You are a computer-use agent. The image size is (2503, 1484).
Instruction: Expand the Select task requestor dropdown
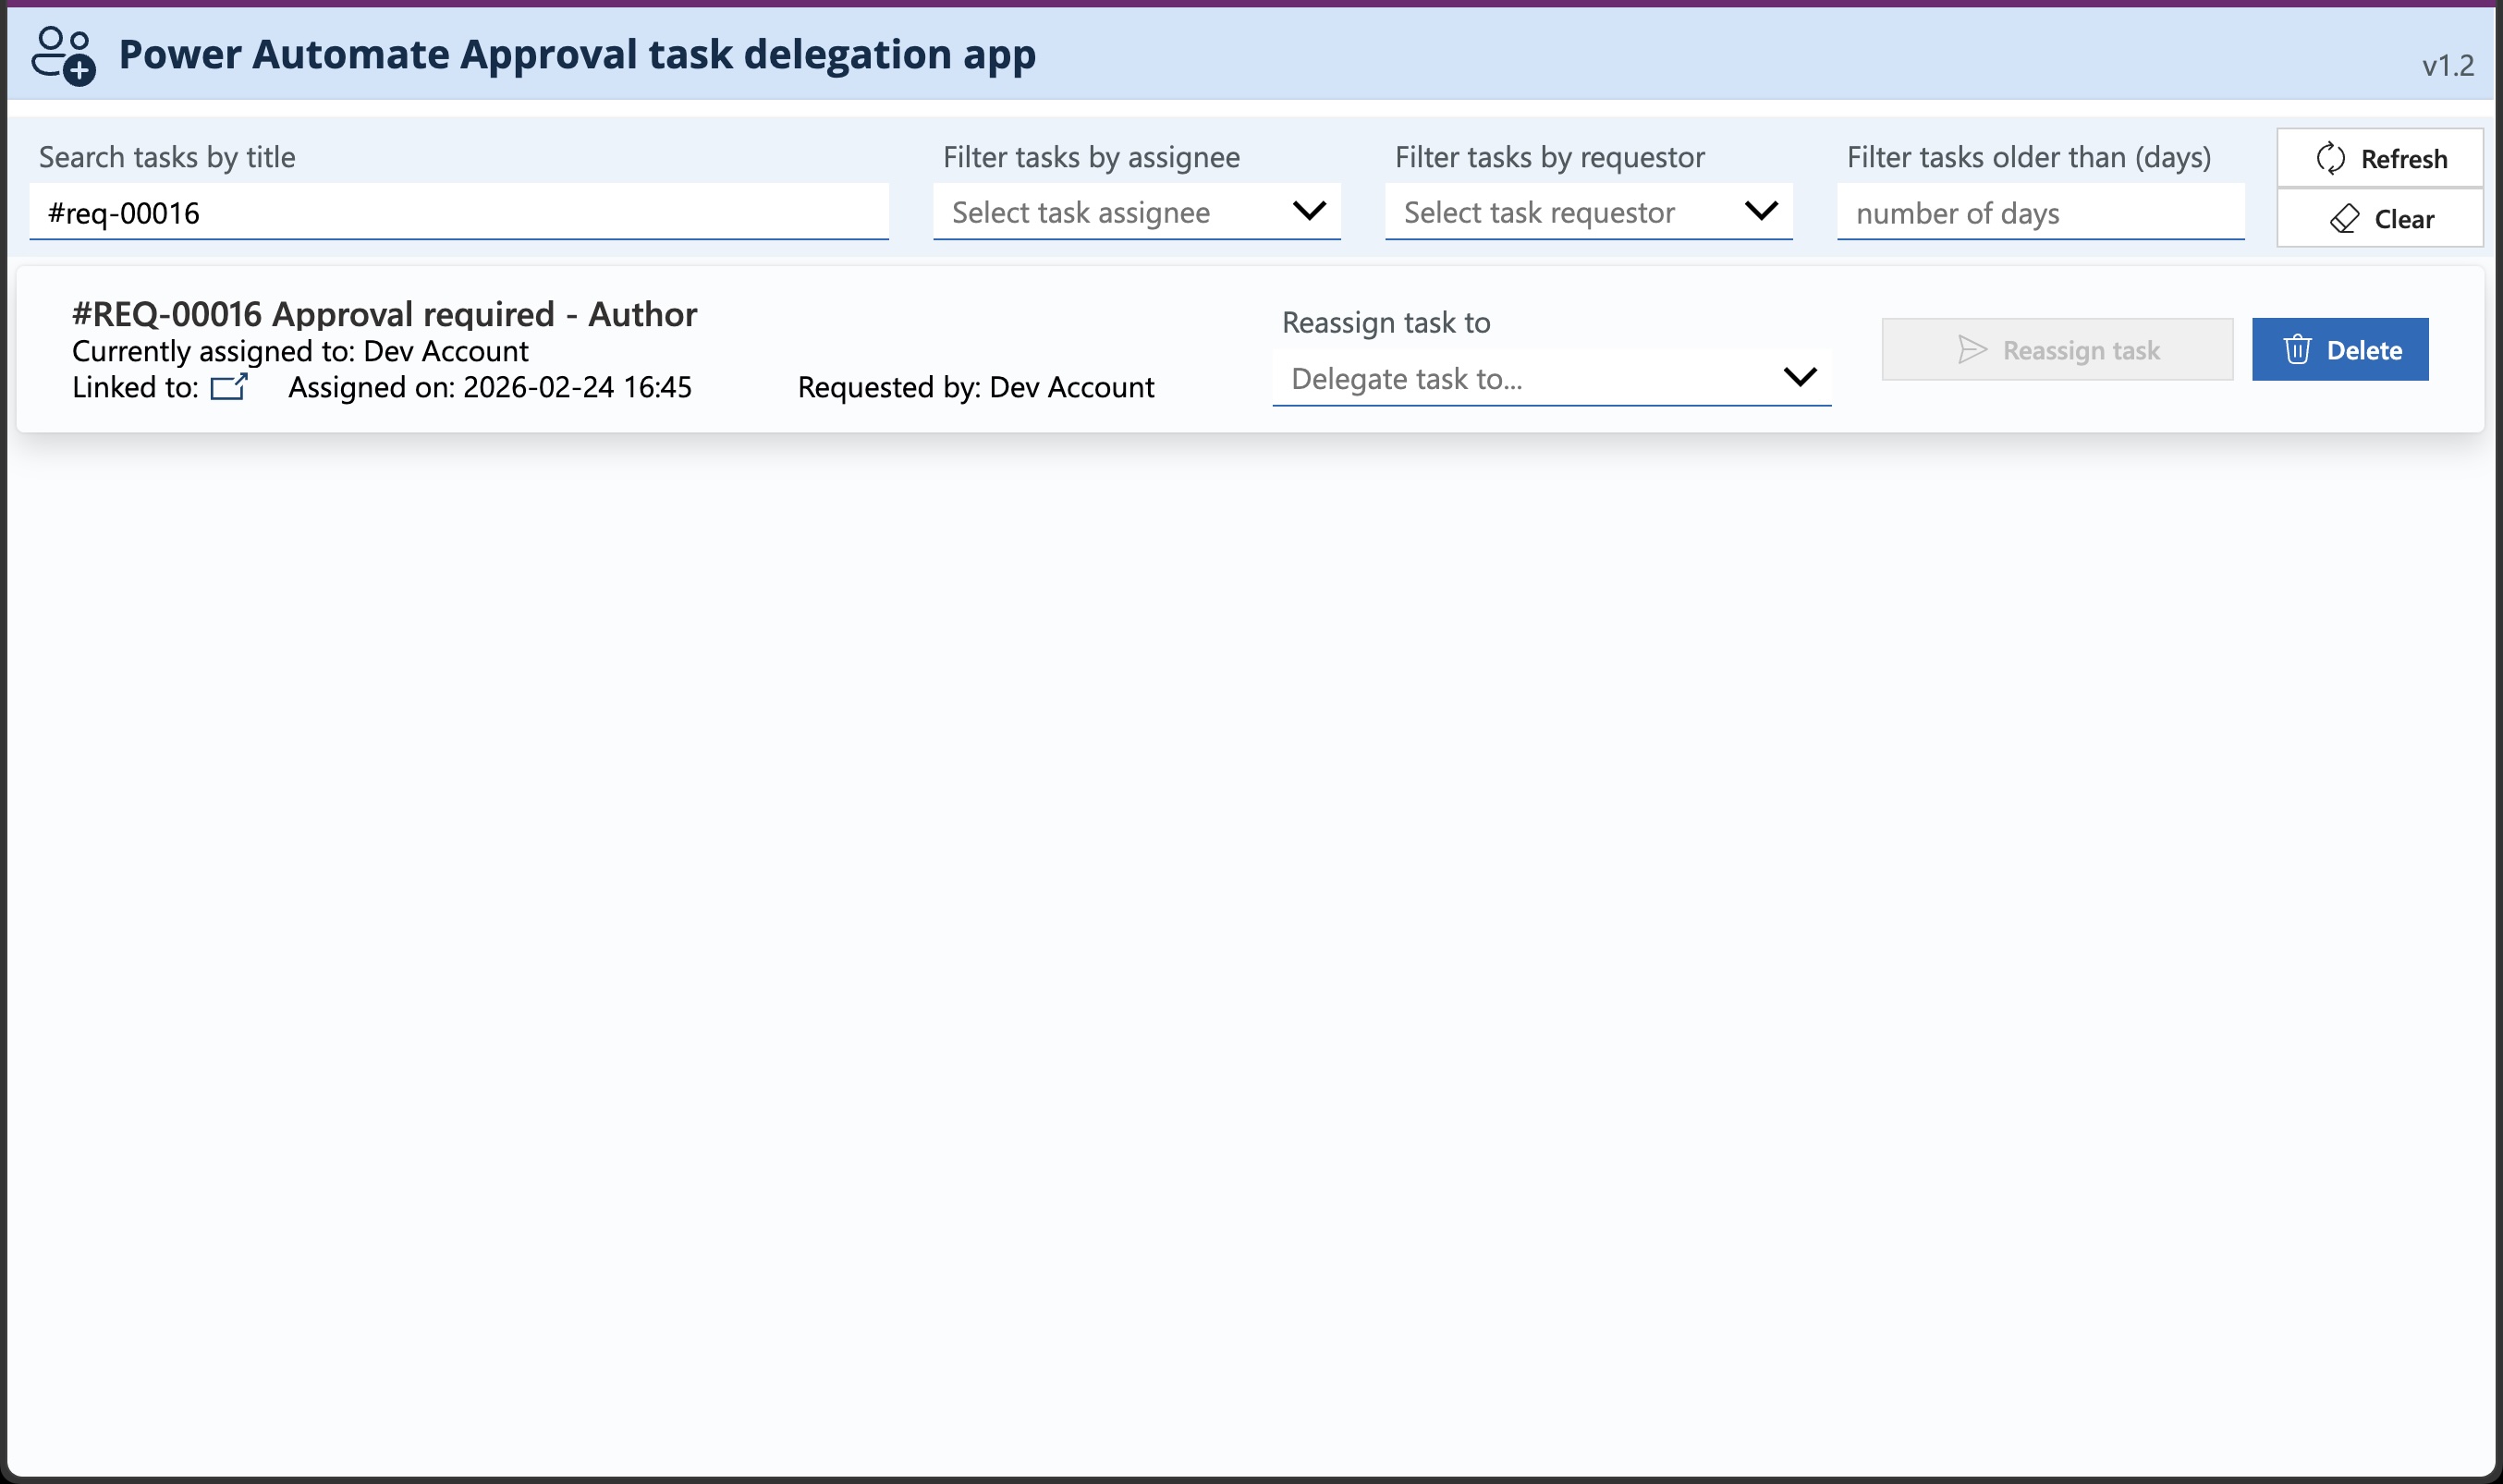point(1588,212)
